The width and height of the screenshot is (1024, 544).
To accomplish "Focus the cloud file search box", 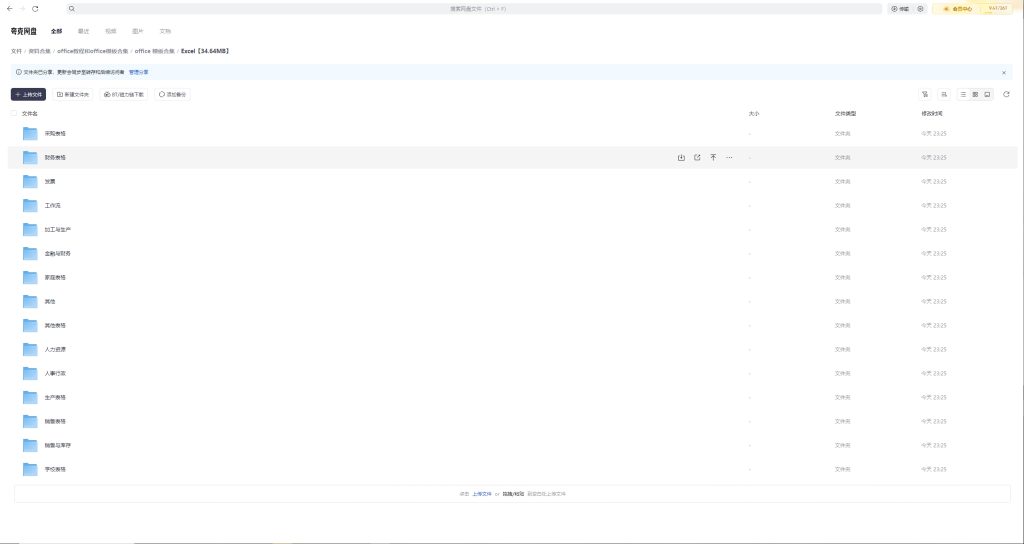I will click(x=477, y=8).
